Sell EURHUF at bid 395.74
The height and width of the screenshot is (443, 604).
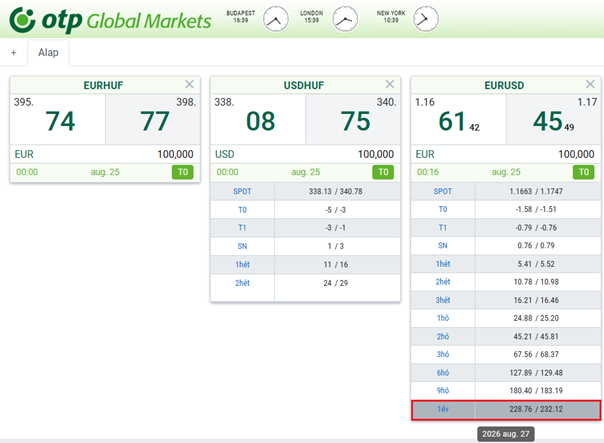pyautogui.click(x=58, y=119)
